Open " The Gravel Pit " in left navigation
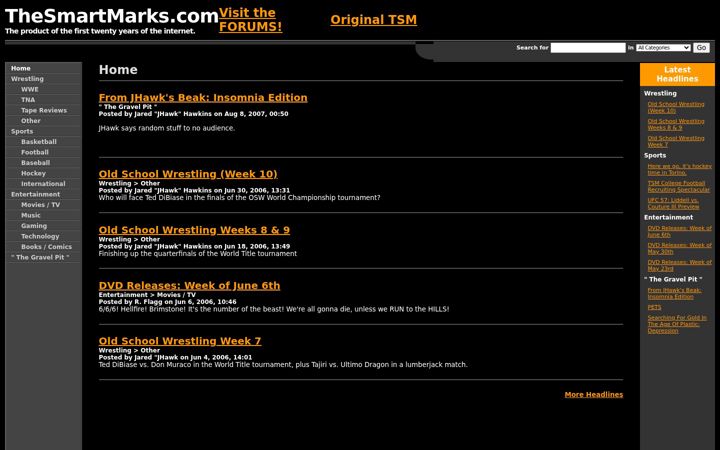This screenshot has height=450, width=720. [40, 258]
